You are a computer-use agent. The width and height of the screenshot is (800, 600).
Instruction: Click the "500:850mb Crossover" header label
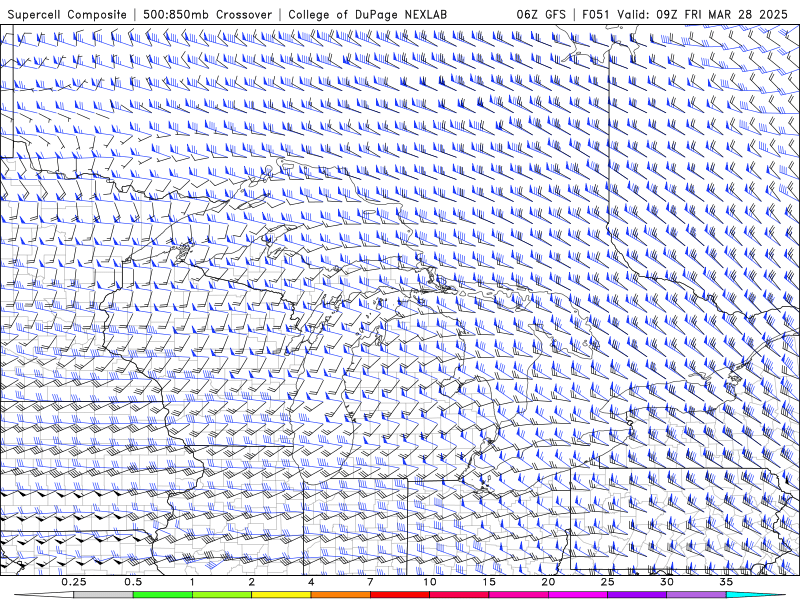click(207, 14)
